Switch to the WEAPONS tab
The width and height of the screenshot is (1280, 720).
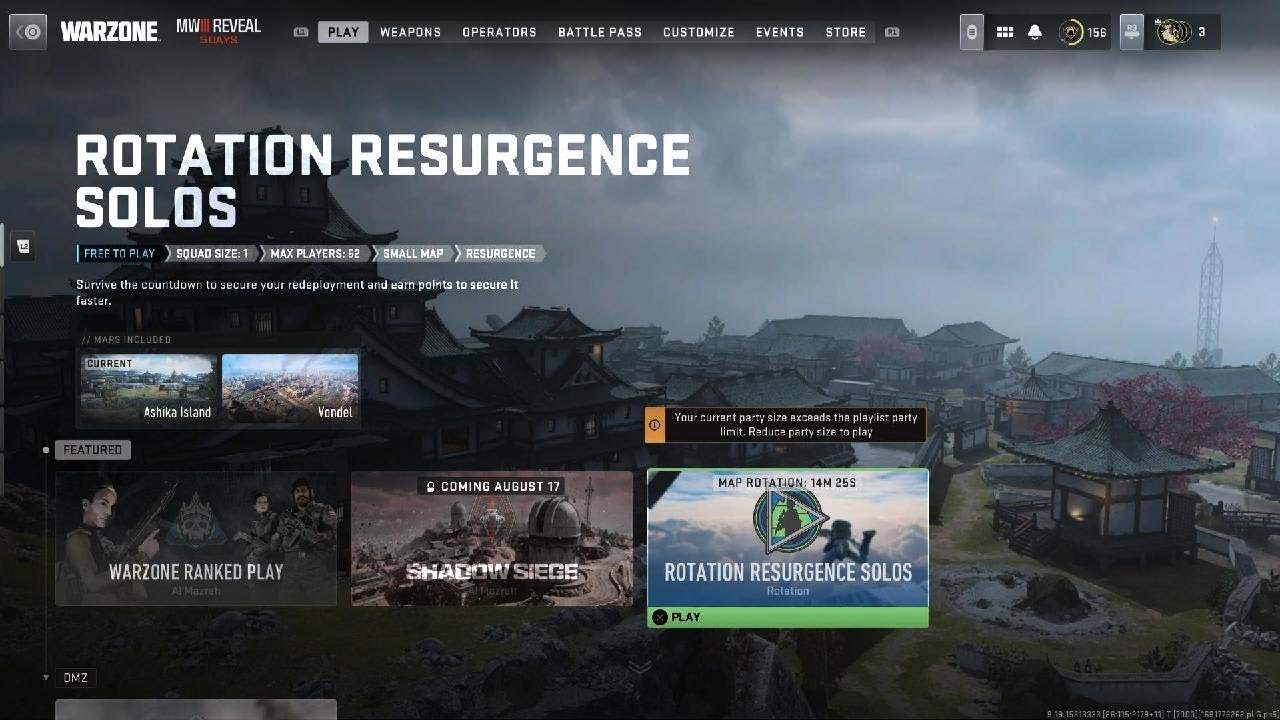[x=410, y=32]
